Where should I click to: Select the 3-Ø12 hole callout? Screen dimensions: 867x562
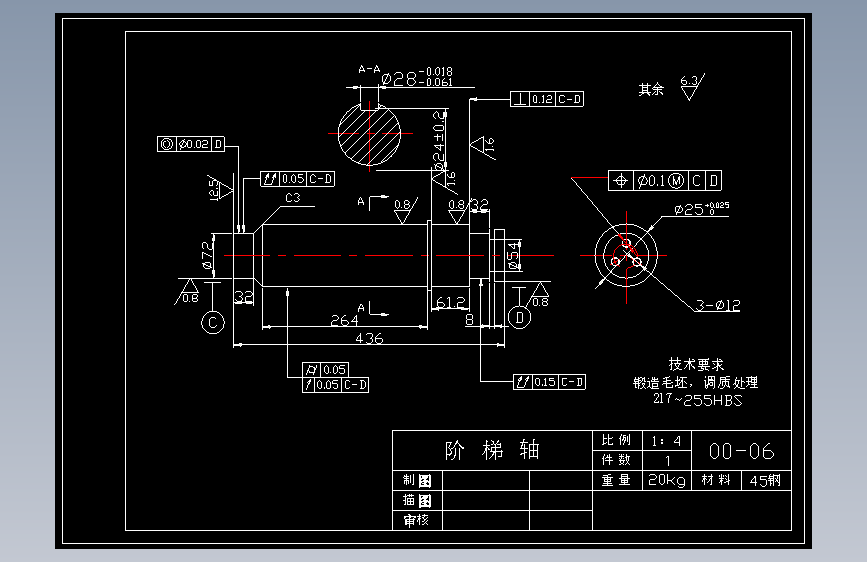(718, 305)
